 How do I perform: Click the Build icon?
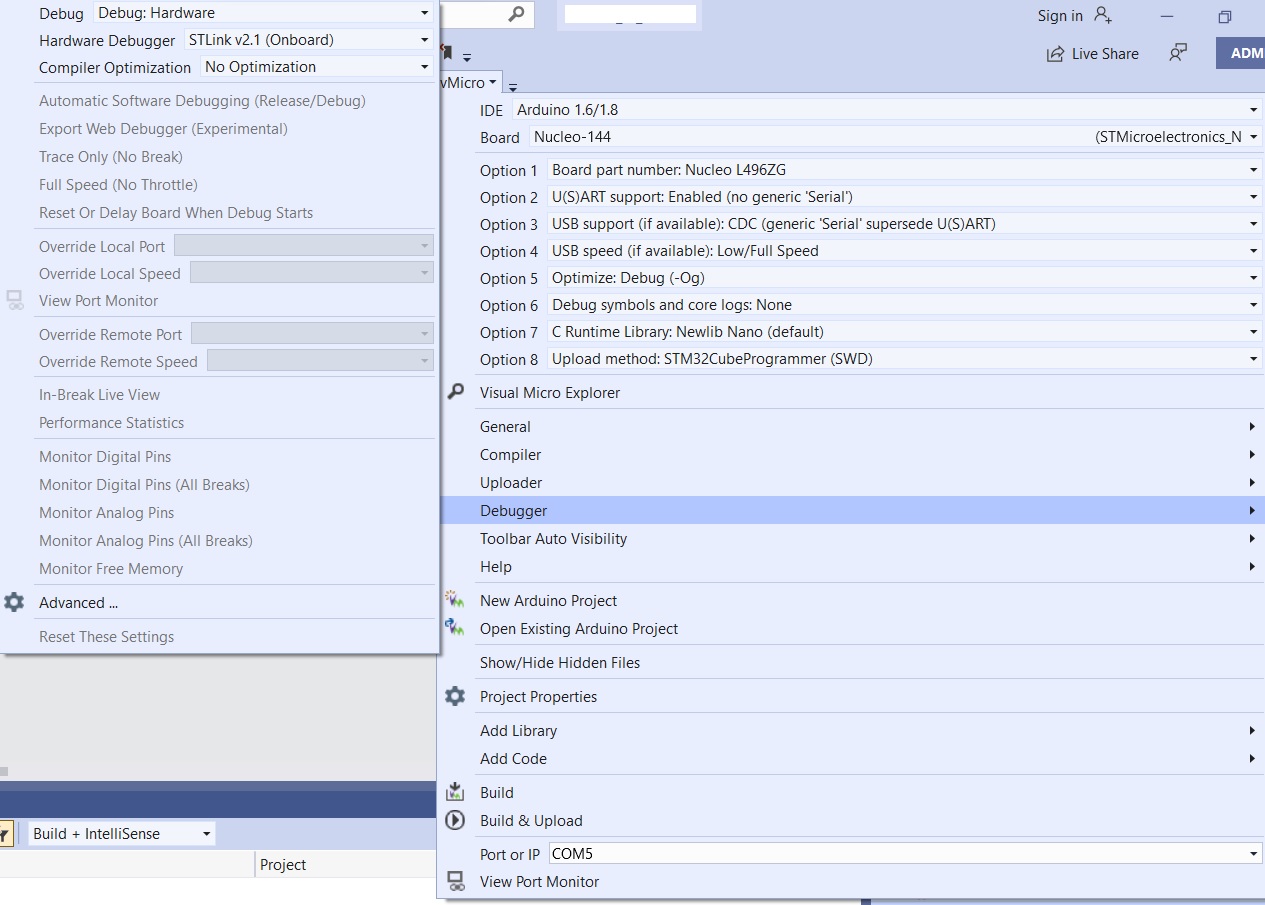click(x=455, y=792)
